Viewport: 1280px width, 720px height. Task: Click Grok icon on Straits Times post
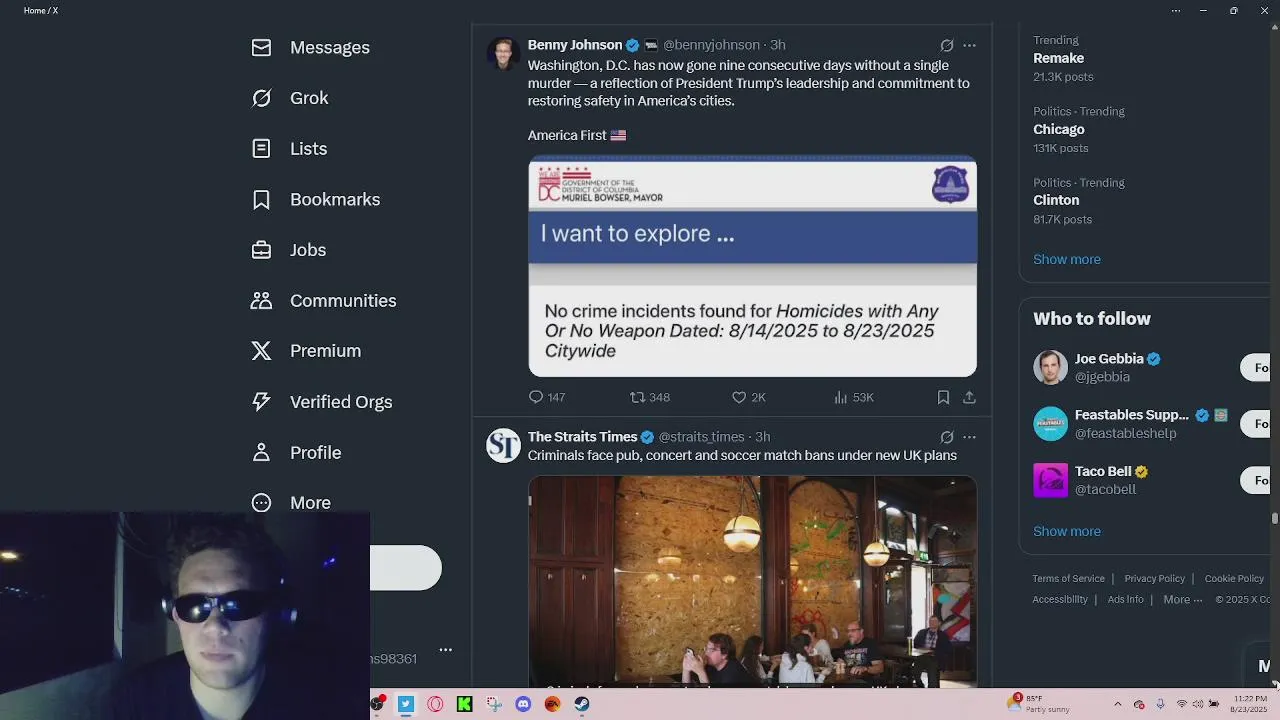[x=947, y=437]
